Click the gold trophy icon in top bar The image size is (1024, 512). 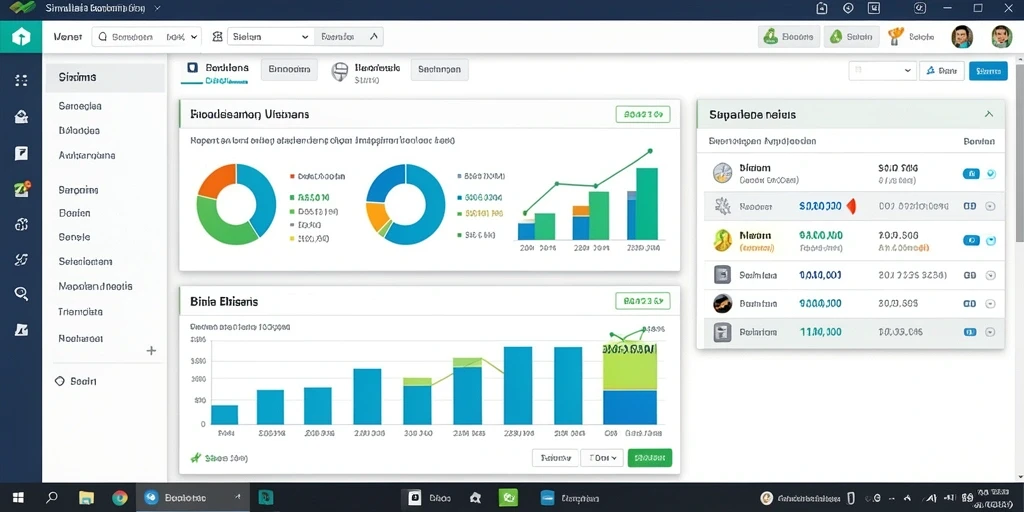tap(895, 37)
